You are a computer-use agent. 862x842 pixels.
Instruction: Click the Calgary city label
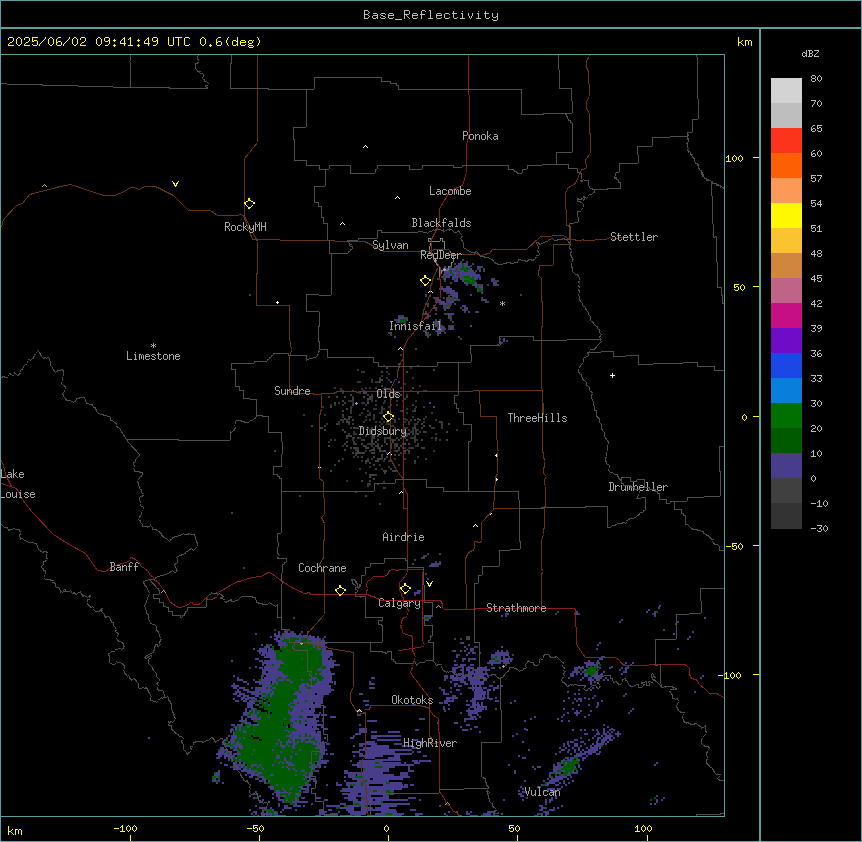click(399, 603)
